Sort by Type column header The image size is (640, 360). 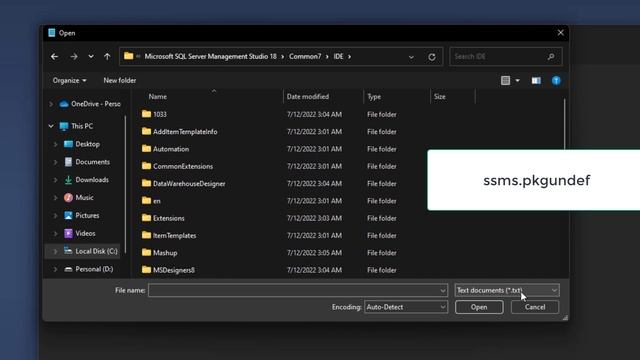point(374,97)
